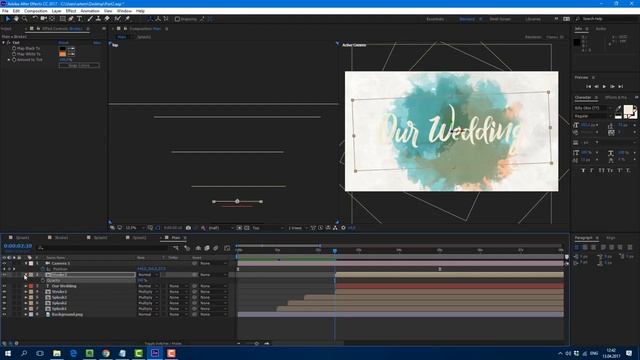Expand the Background.png layer twirl

(x=26, y=315)
